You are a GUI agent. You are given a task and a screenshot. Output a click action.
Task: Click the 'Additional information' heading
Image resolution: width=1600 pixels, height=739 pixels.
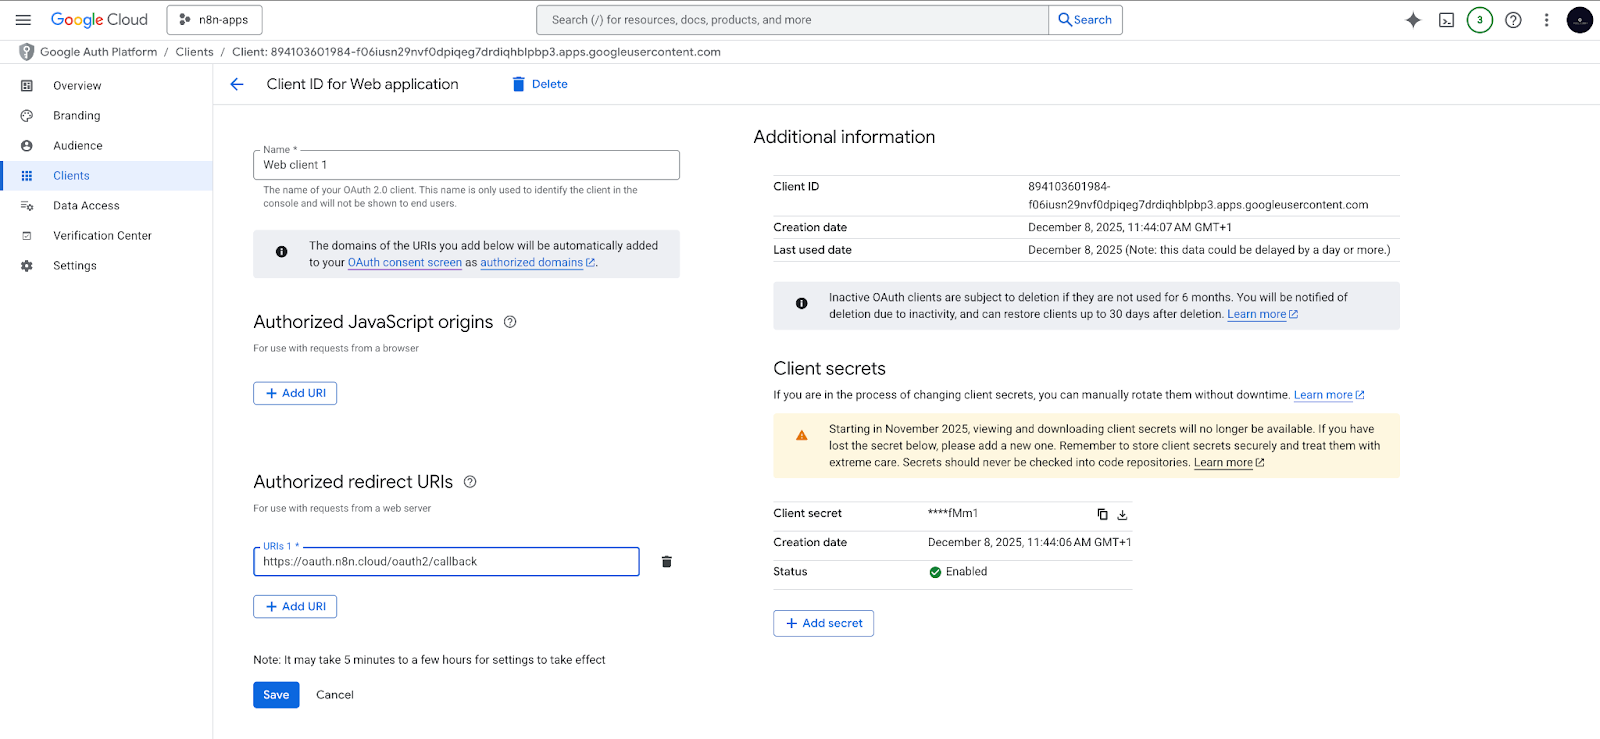[x=844, y=137]
